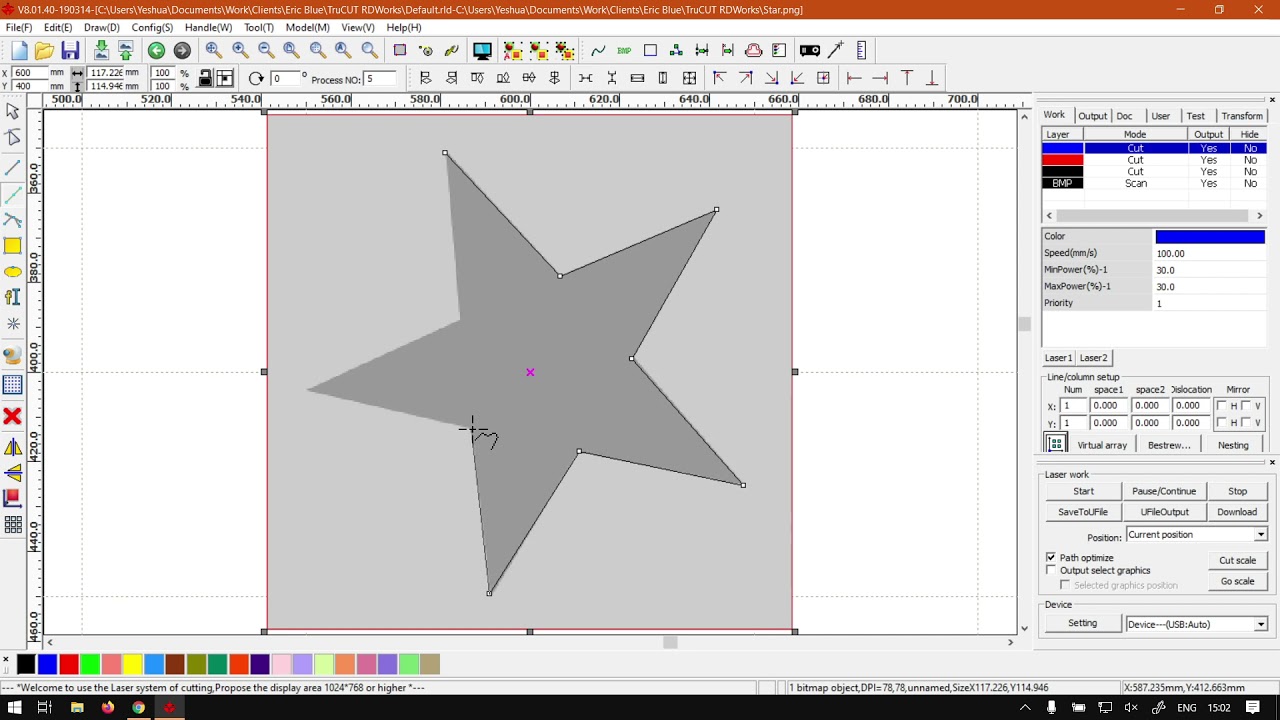Switch to the Output tab
The height and width of the screenshot is (720, 1280).
point(1092,116)
